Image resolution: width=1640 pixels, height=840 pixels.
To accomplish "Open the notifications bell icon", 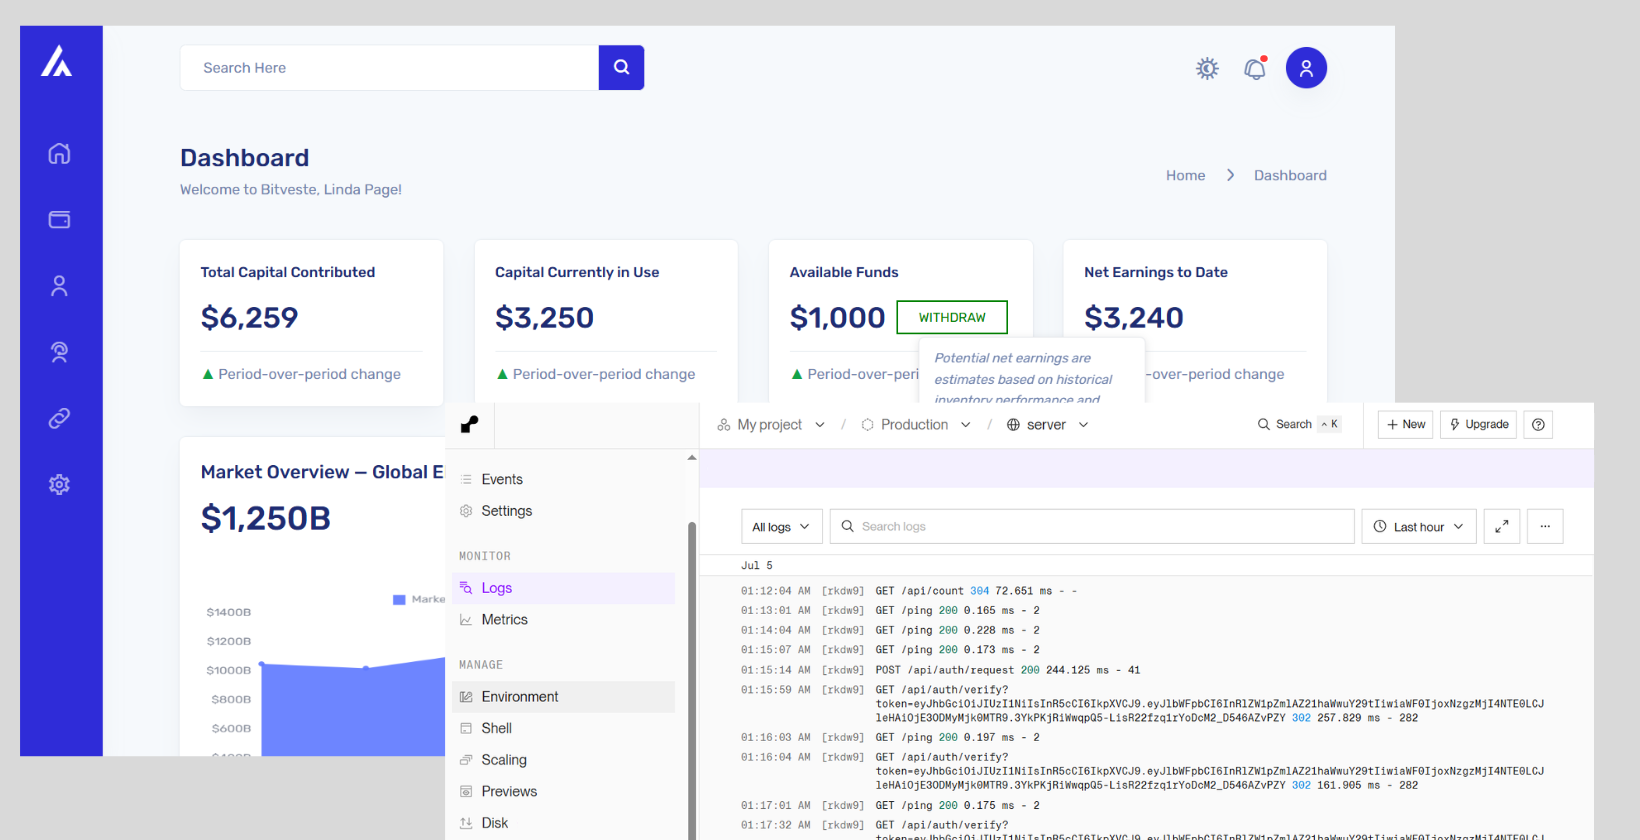I will pos(1255,68).
